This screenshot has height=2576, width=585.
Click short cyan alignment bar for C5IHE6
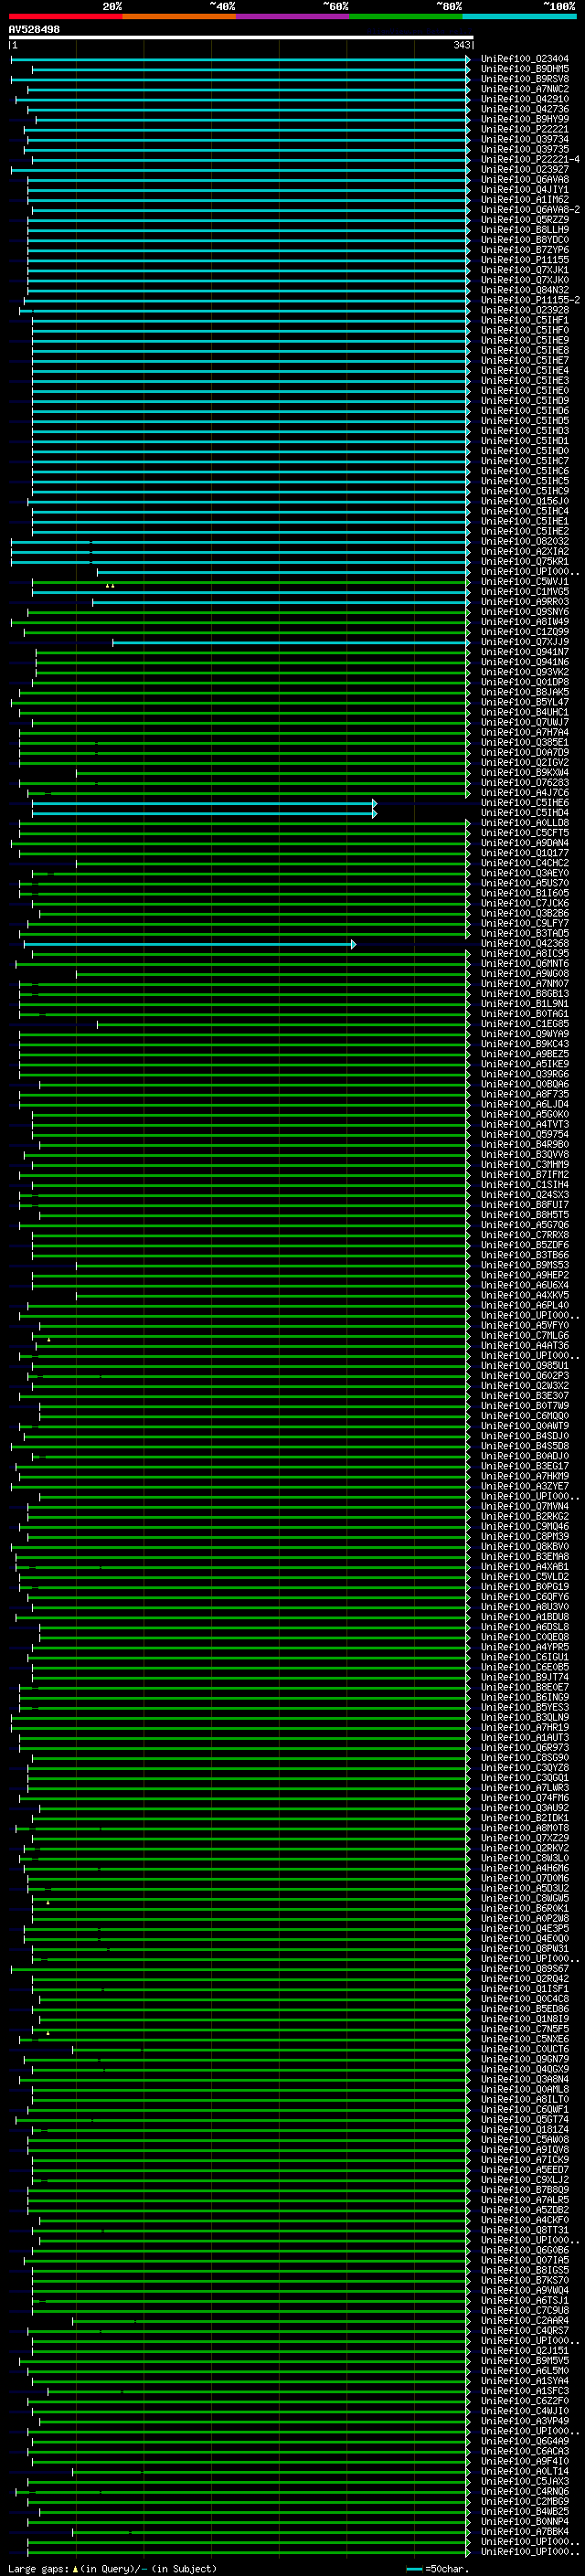204,803
